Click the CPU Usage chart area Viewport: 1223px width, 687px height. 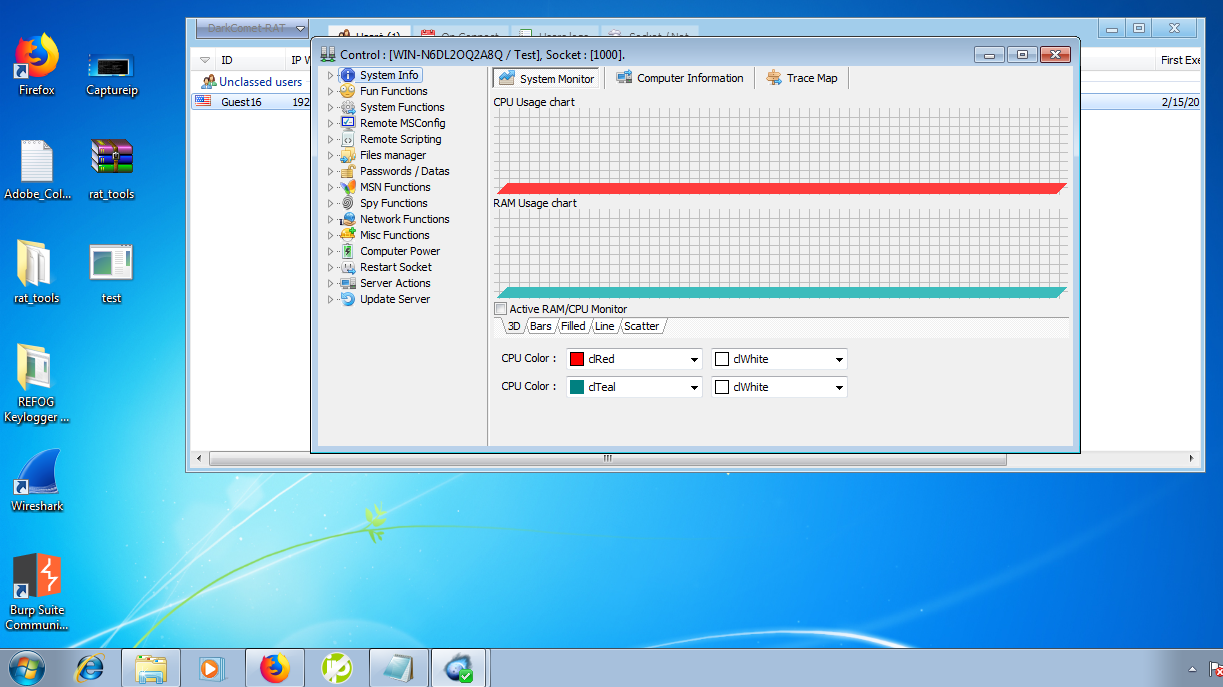click(781, 152)
